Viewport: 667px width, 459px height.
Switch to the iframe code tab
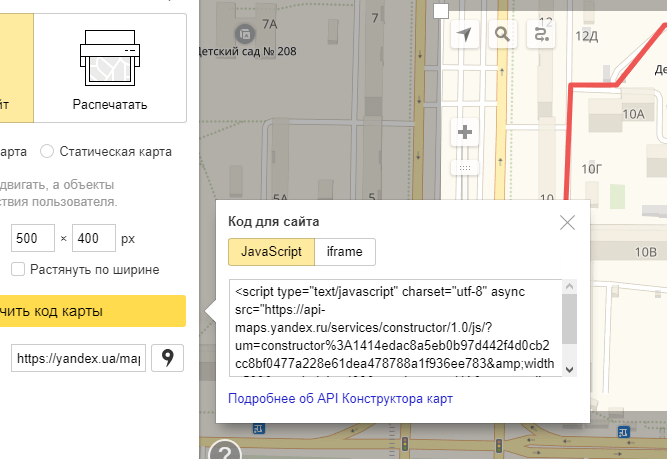coord(345,252)
